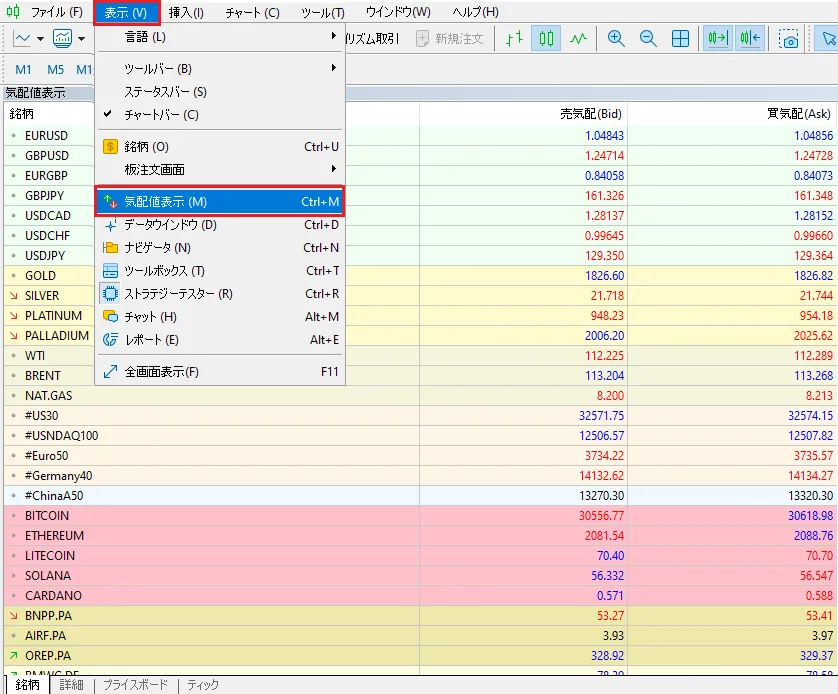Open チャット (H) menu item

click(x=220, y=317)
